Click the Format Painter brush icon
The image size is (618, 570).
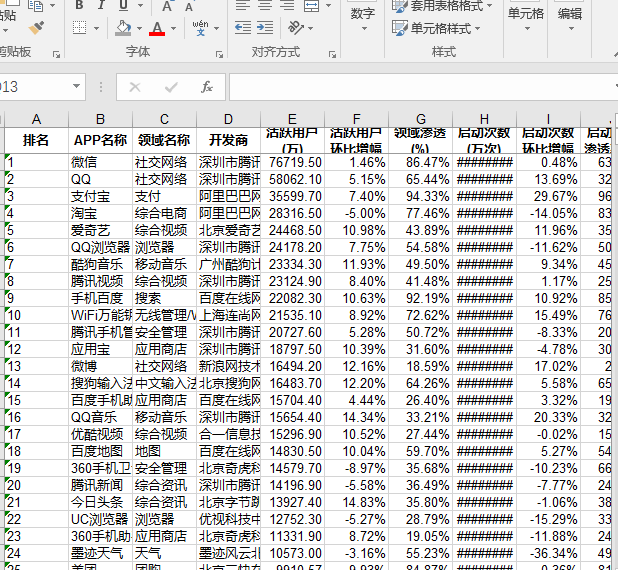(36, 28)
